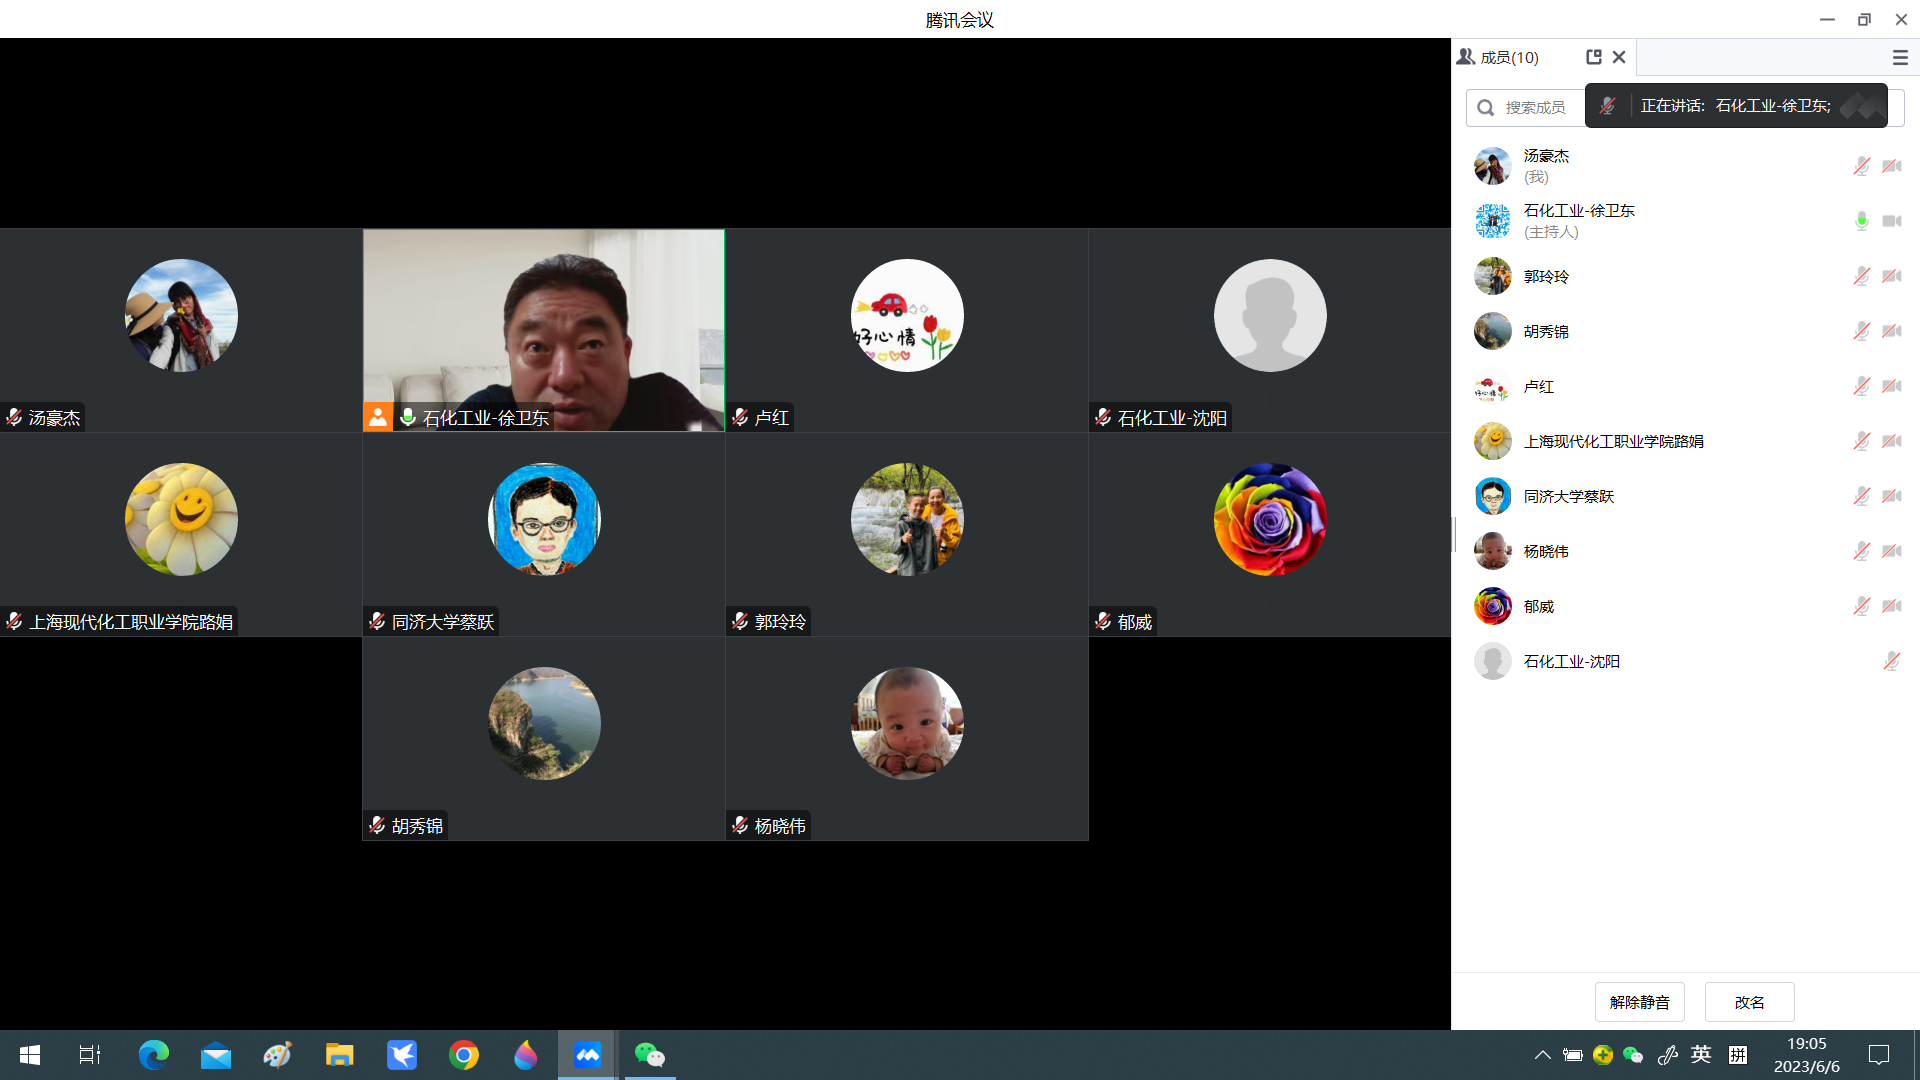1920x1080 pixels.
Task: Click the muted mic icon on 卢红 tile
Action: (x=740, y=417)
